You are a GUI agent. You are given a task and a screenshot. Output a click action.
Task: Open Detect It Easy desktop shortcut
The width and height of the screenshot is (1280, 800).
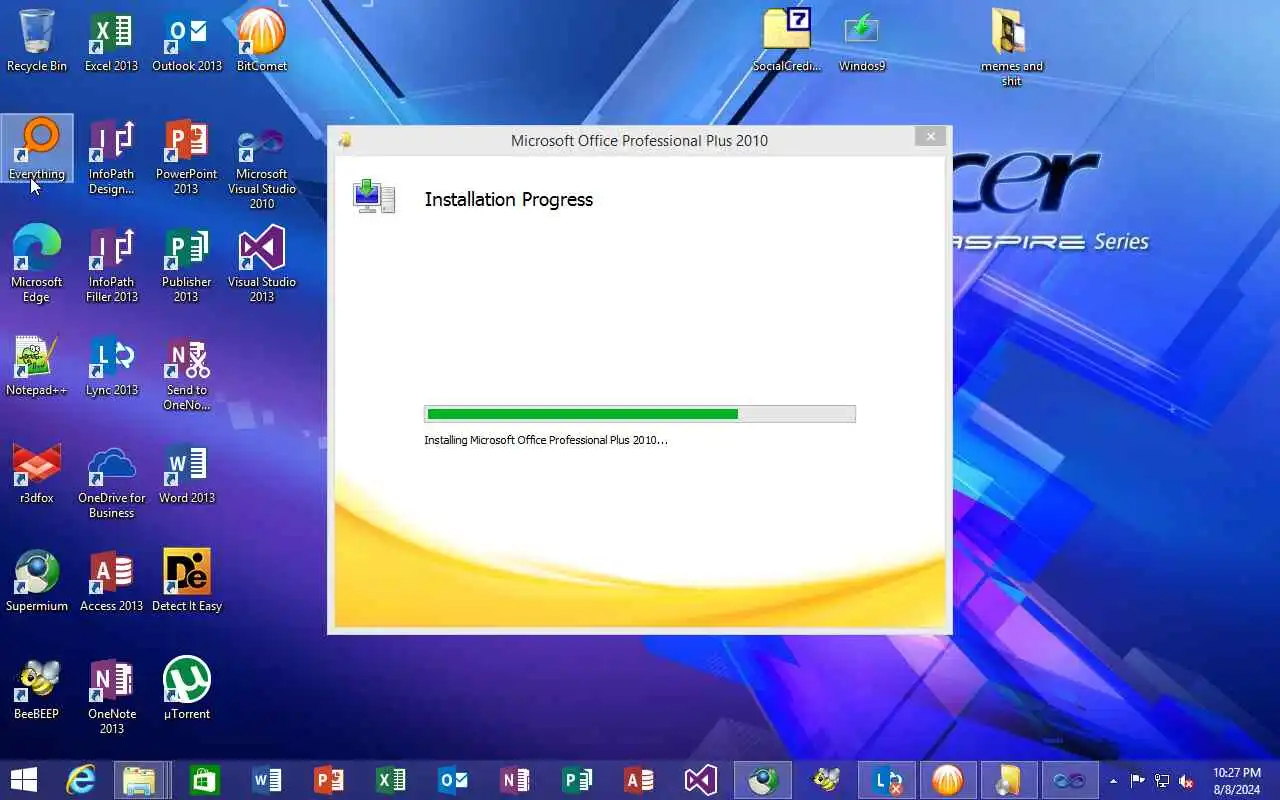187,581
